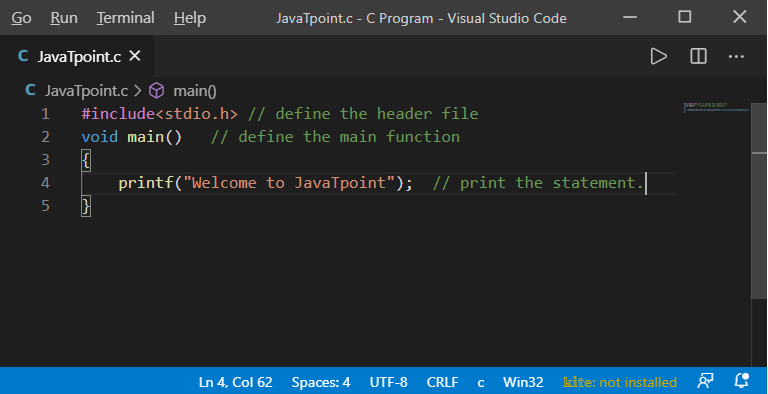This screenshot has height=394, width=768.
Task: Select the UTF-8 encoding indicator
Action: [x=388, y=382]
